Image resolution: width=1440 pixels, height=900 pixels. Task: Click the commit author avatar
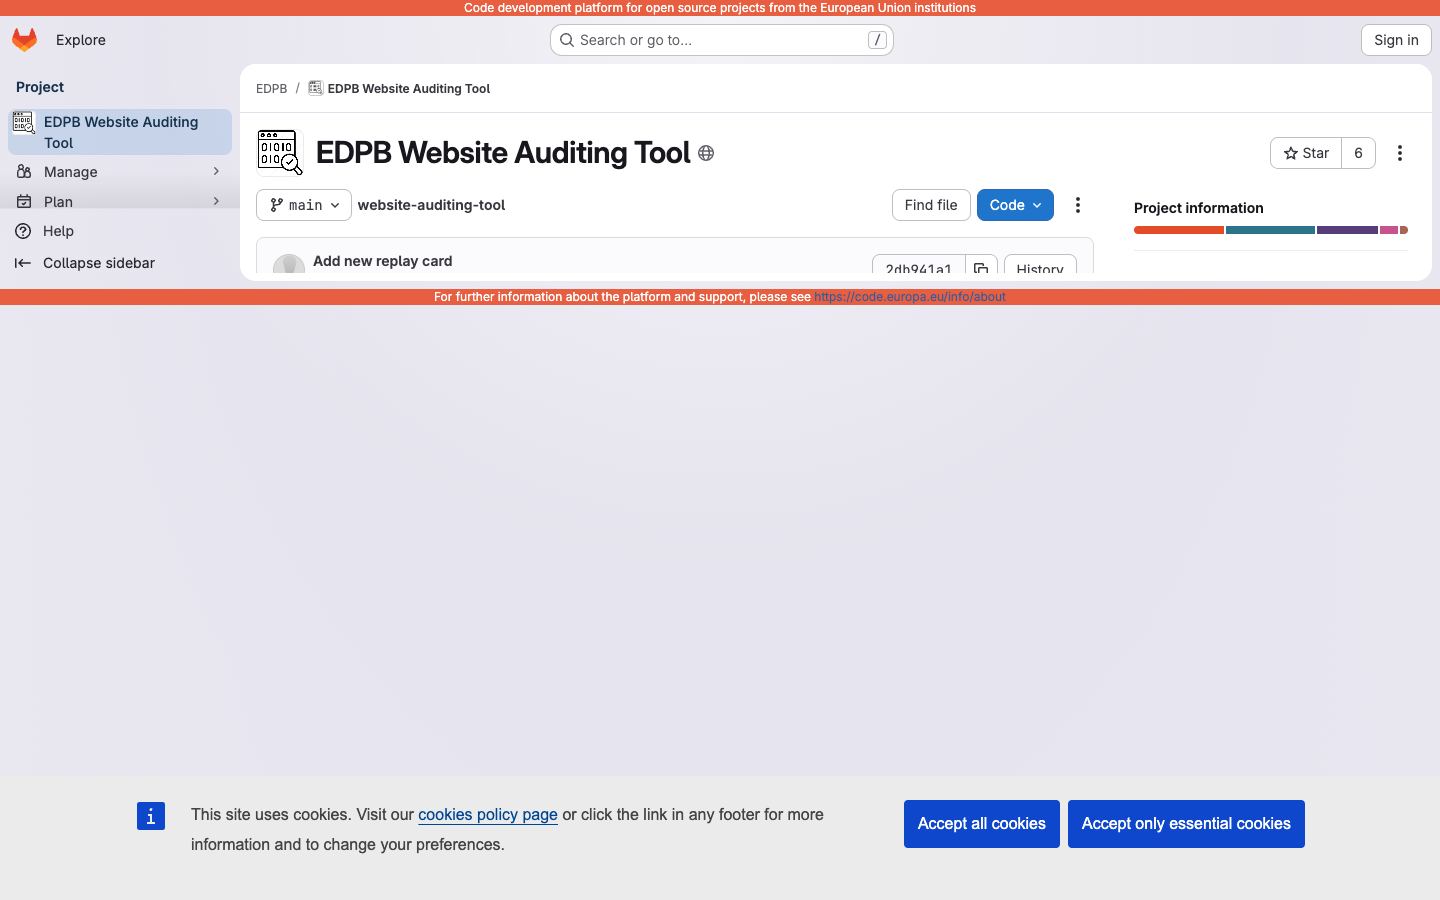click(x=289, y=265)
